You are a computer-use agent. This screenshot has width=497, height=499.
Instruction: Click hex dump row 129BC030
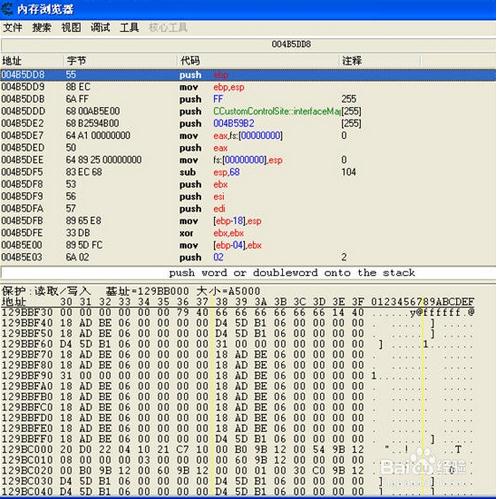238,481
